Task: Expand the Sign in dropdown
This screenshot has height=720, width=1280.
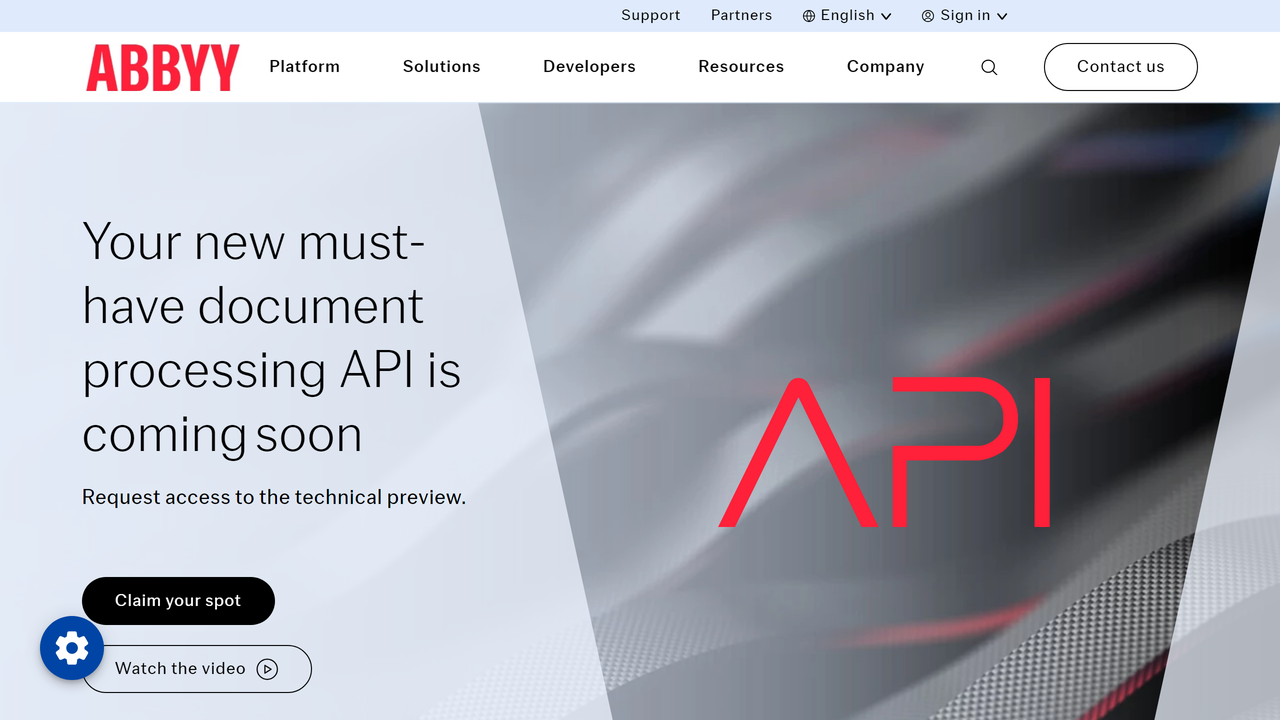Action: pyautogui.click(x=965, y=16)
